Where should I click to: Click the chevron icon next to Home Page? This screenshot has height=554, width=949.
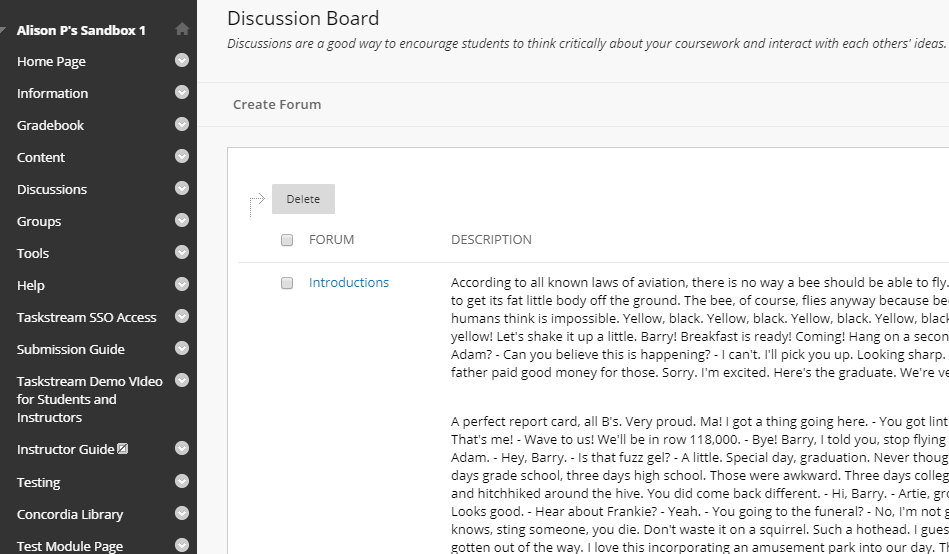click(x=182, y=61)
